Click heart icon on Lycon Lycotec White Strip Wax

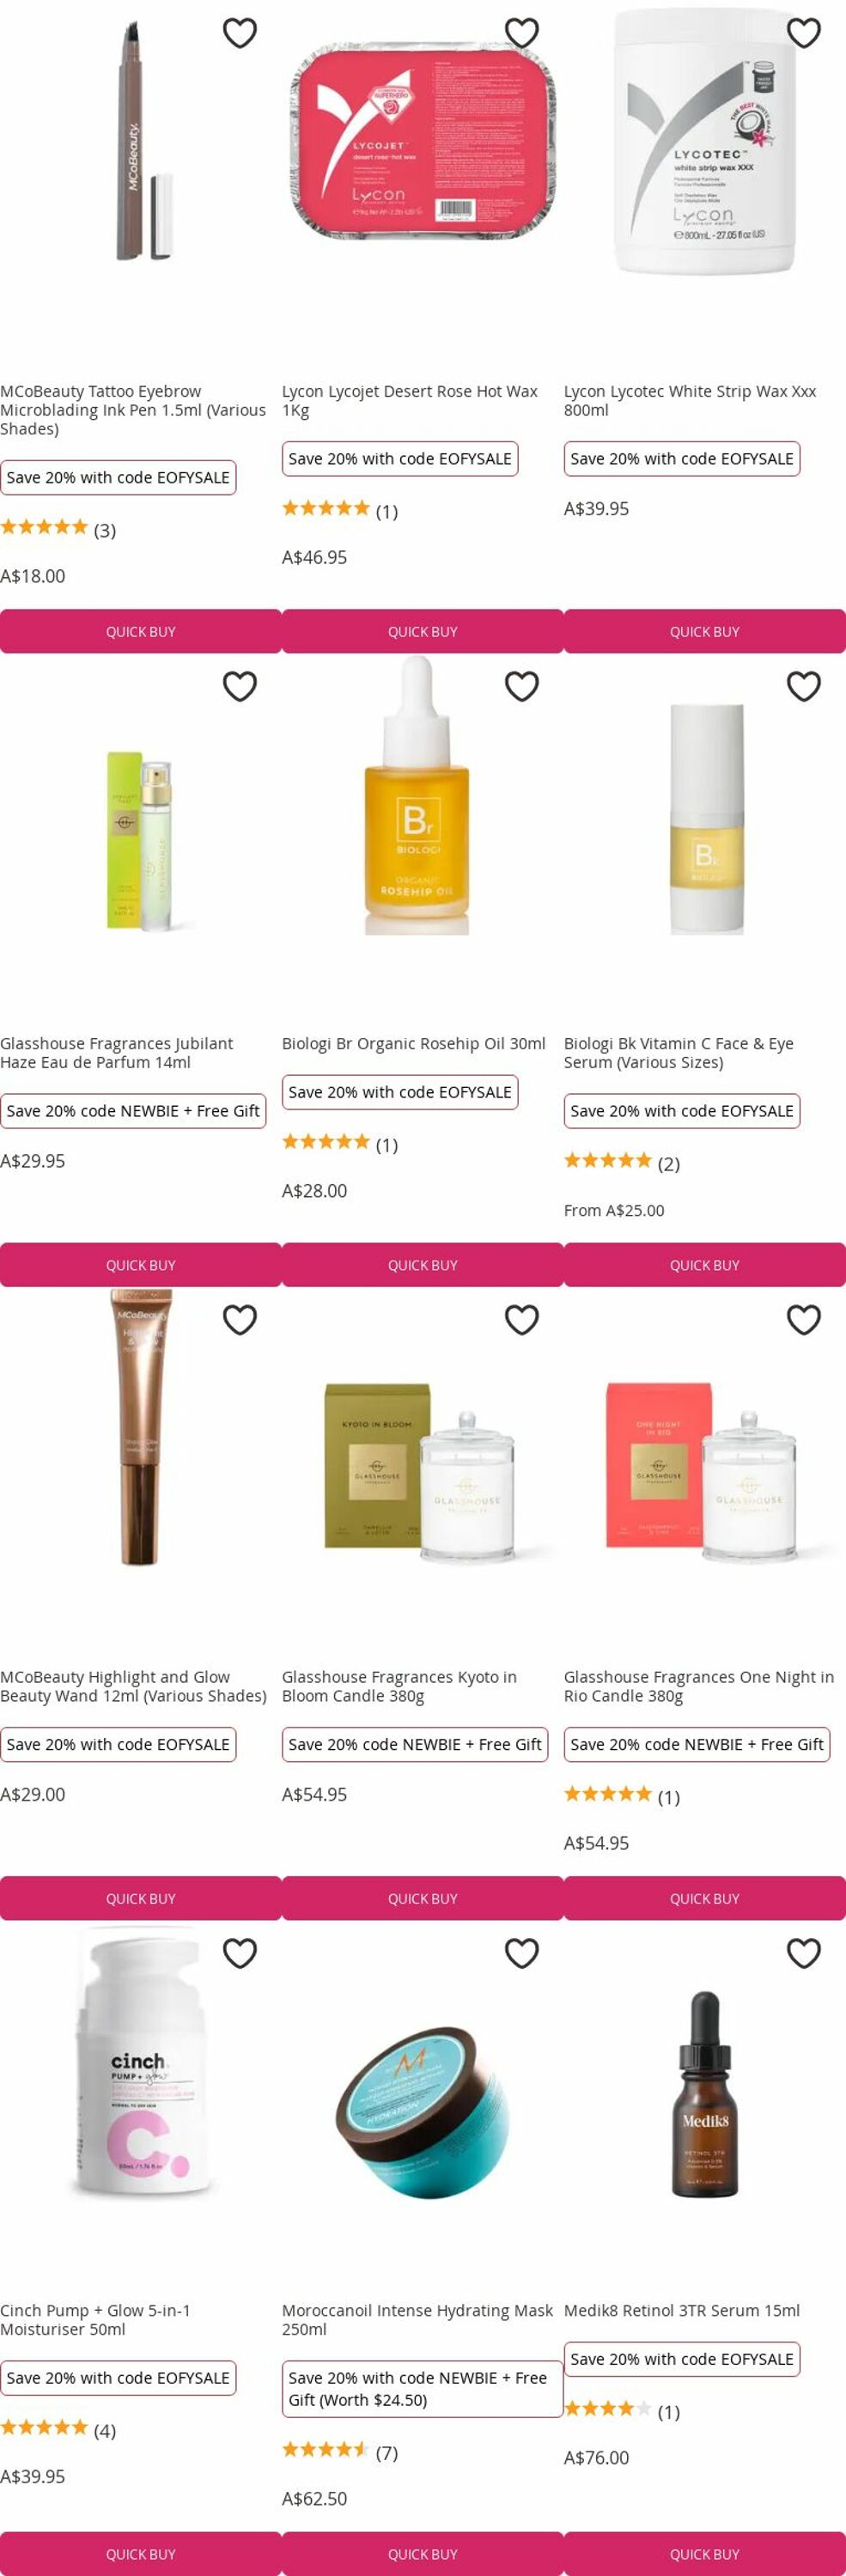click(x=804, y=33)
